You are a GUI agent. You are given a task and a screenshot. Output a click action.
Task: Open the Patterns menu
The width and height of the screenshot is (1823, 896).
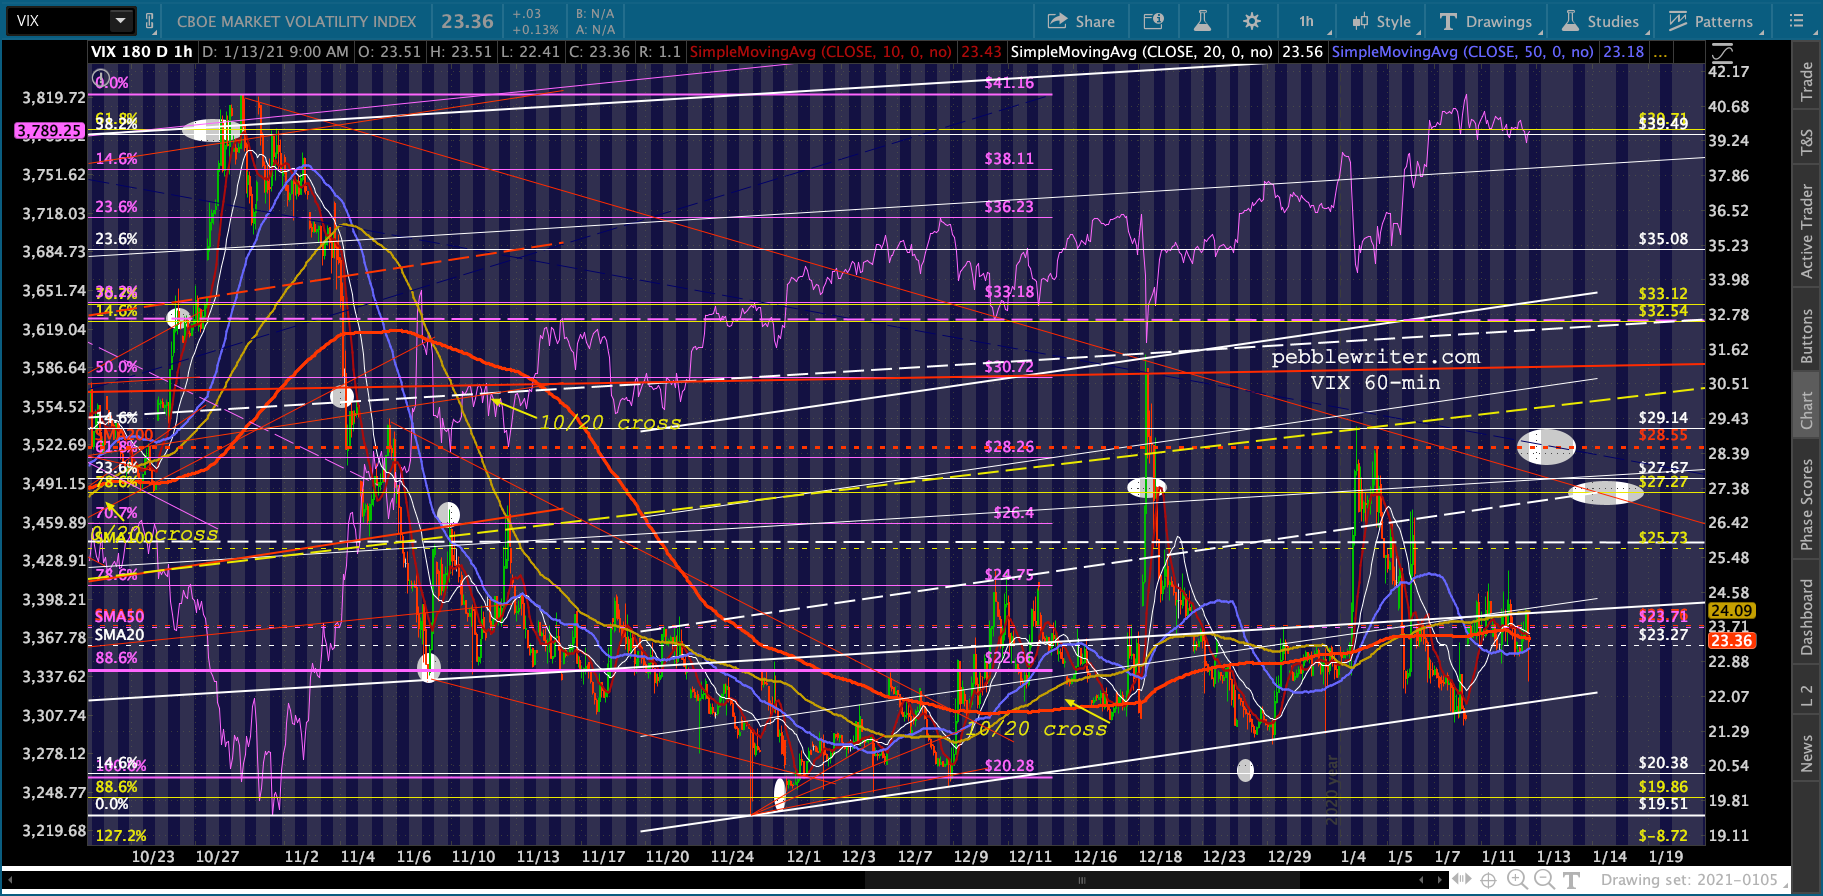coord(1711,21)
